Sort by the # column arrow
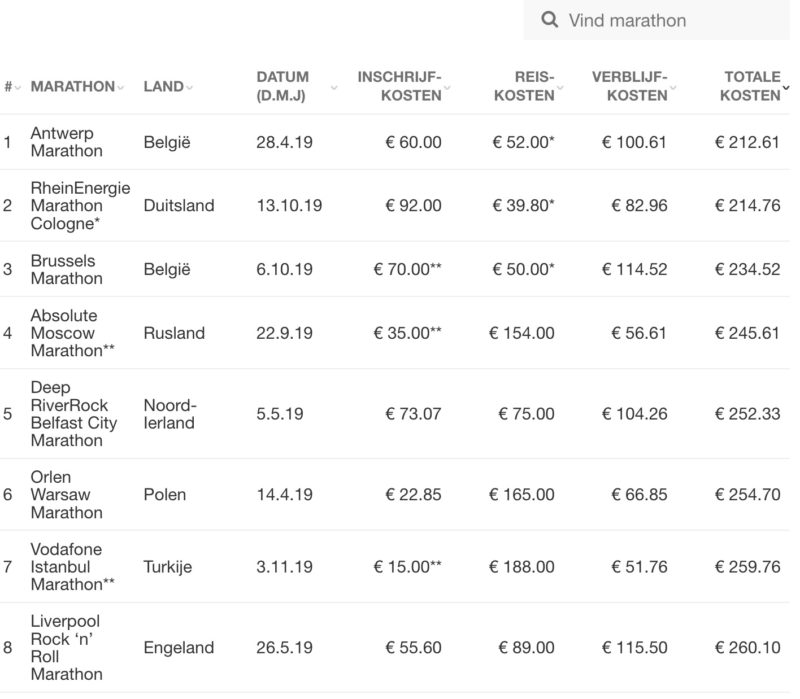Image resolution: width=800 pixels, height=699 pixels. pos(18,88)
